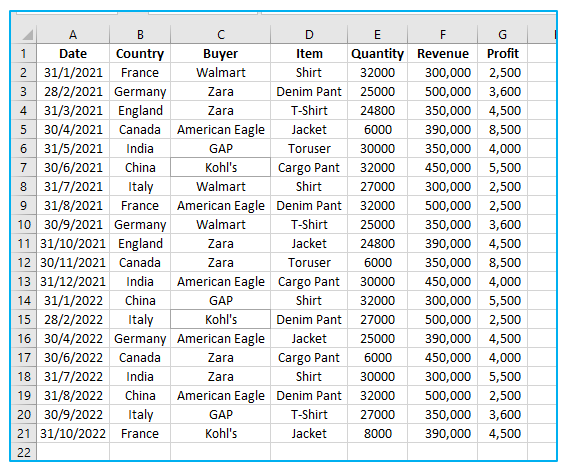The width and height of the screenshot is (569, 470).
Task: Click India cell in row 6
Action: [140, 148]
